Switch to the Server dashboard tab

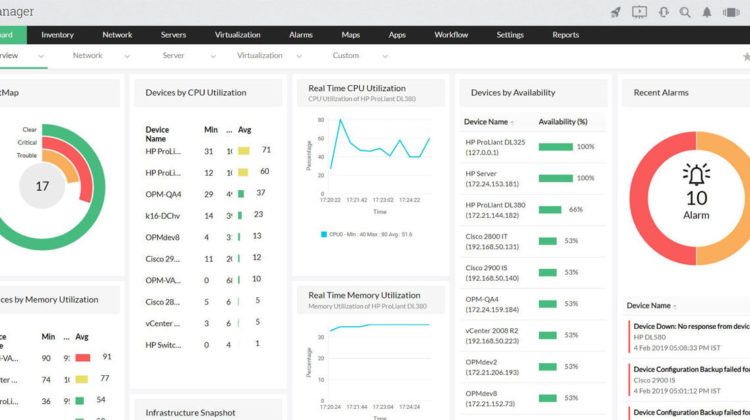point(173,55)
